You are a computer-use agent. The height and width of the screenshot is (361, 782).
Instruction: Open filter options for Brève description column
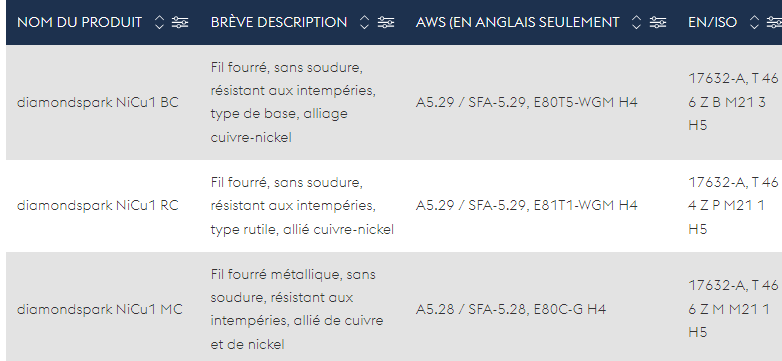[386, 22]
